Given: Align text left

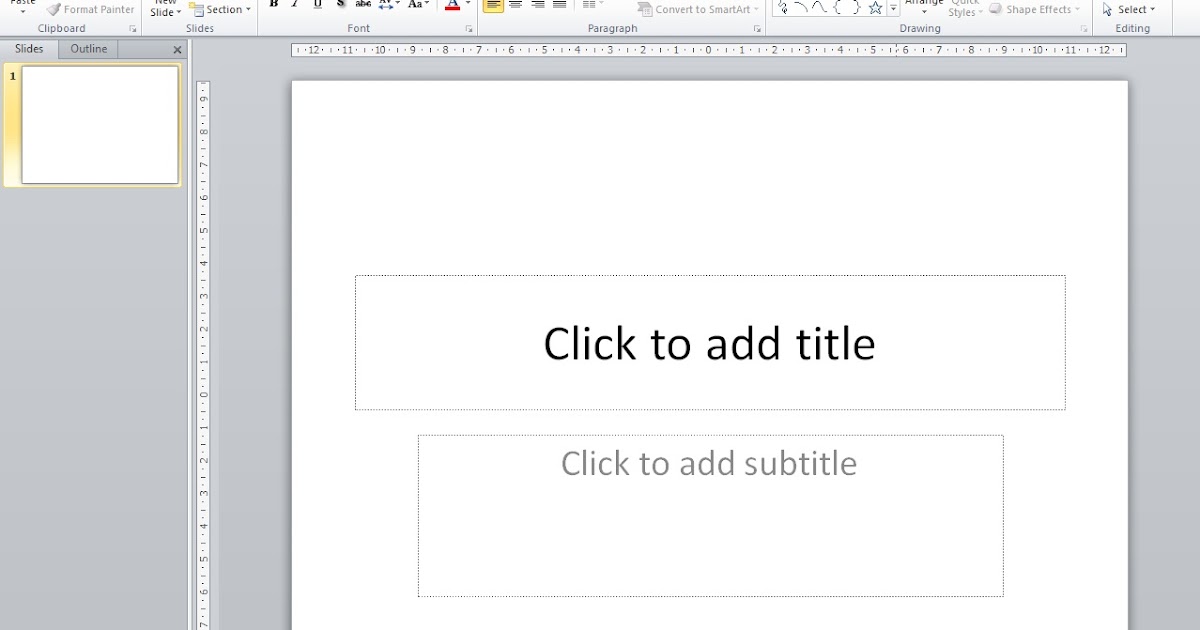Looking at the screenshot, I should [493, 4].
